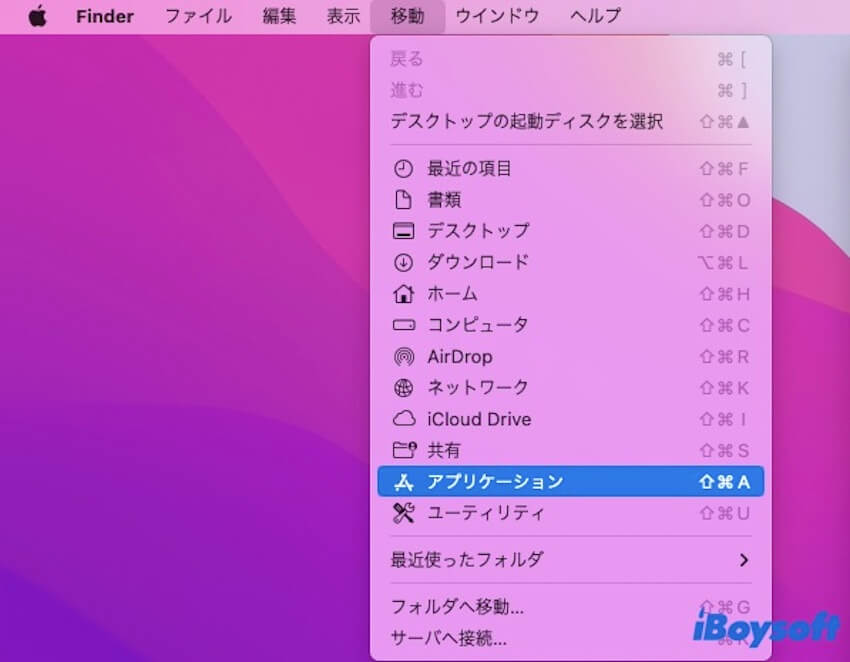Click the ⇧⌘H shortcut on ホーム row
Screen dimensions: 850x662
point(725,294)
